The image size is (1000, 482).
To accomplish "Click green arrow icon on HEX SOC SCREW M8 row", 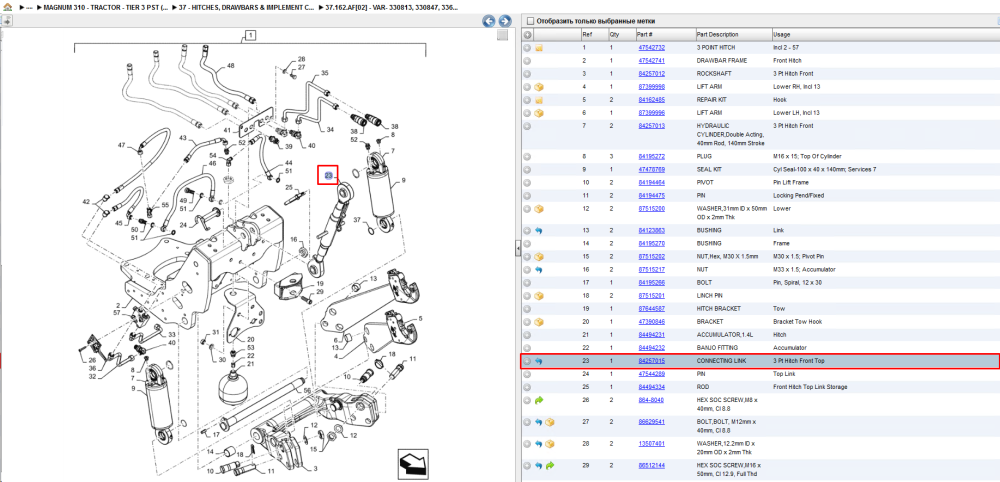I will (x=539, y=400).
